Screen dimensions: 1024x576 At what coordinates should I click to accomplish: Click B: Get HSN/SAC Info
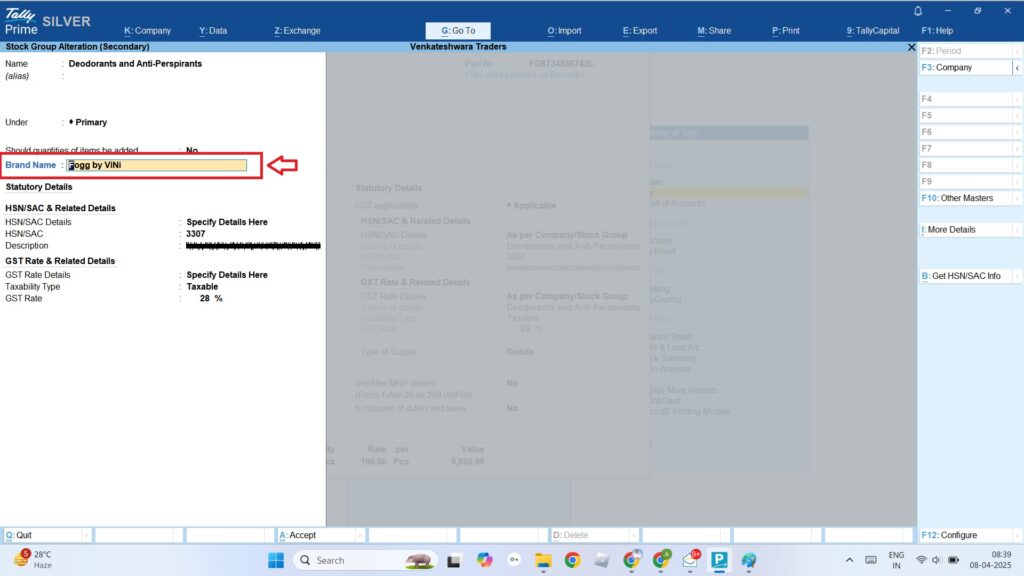962,275
